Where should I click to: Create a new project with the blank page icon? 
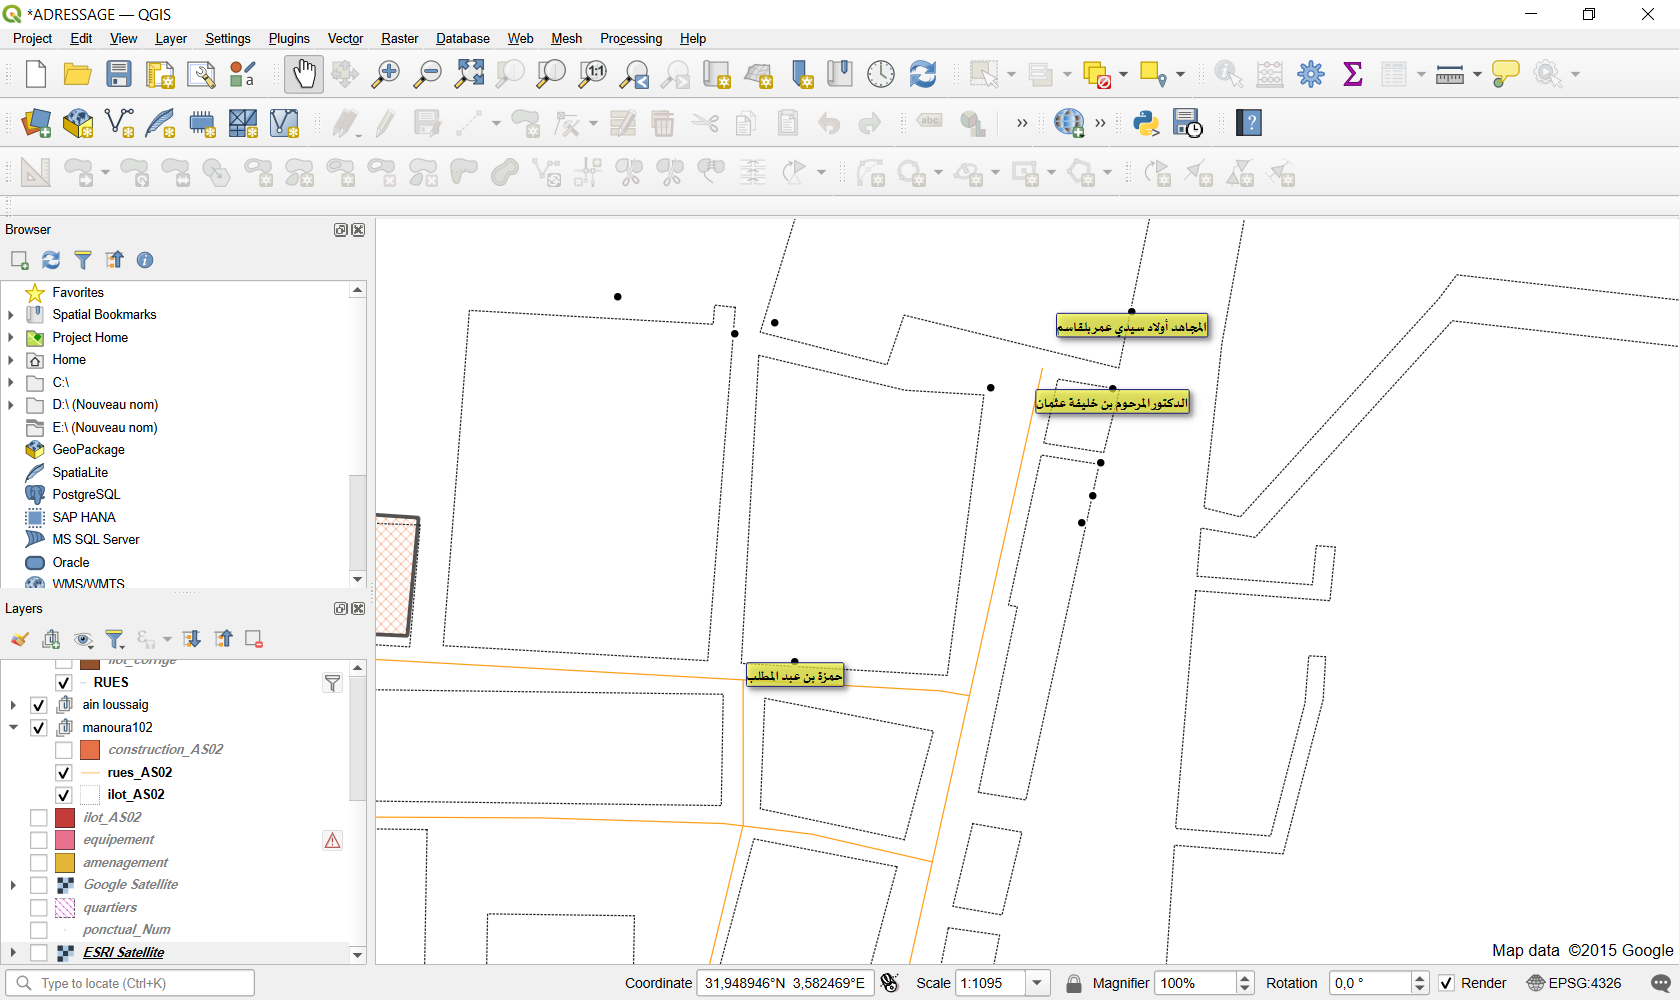click(36, 74)
